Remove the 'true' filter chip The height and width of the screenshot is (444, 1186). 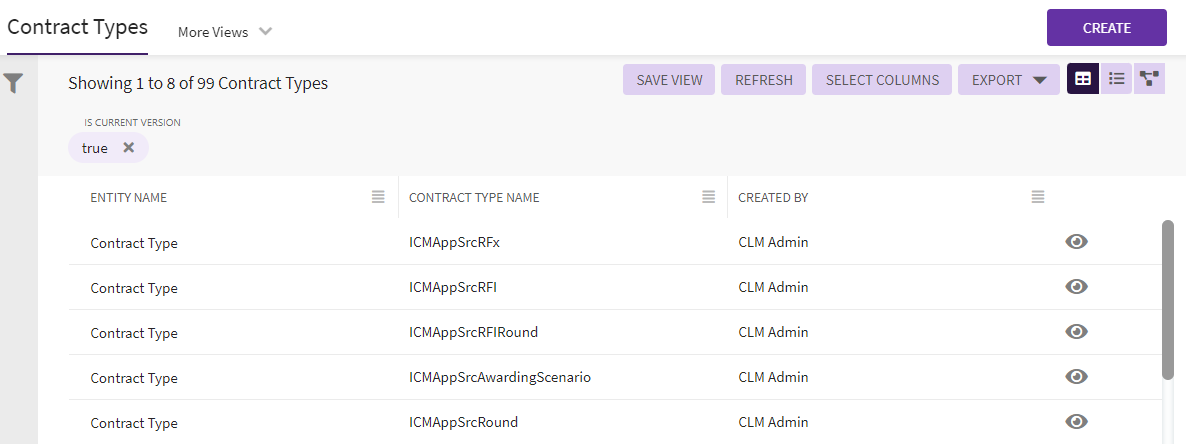pyautogui.click(x=128, y=148)
